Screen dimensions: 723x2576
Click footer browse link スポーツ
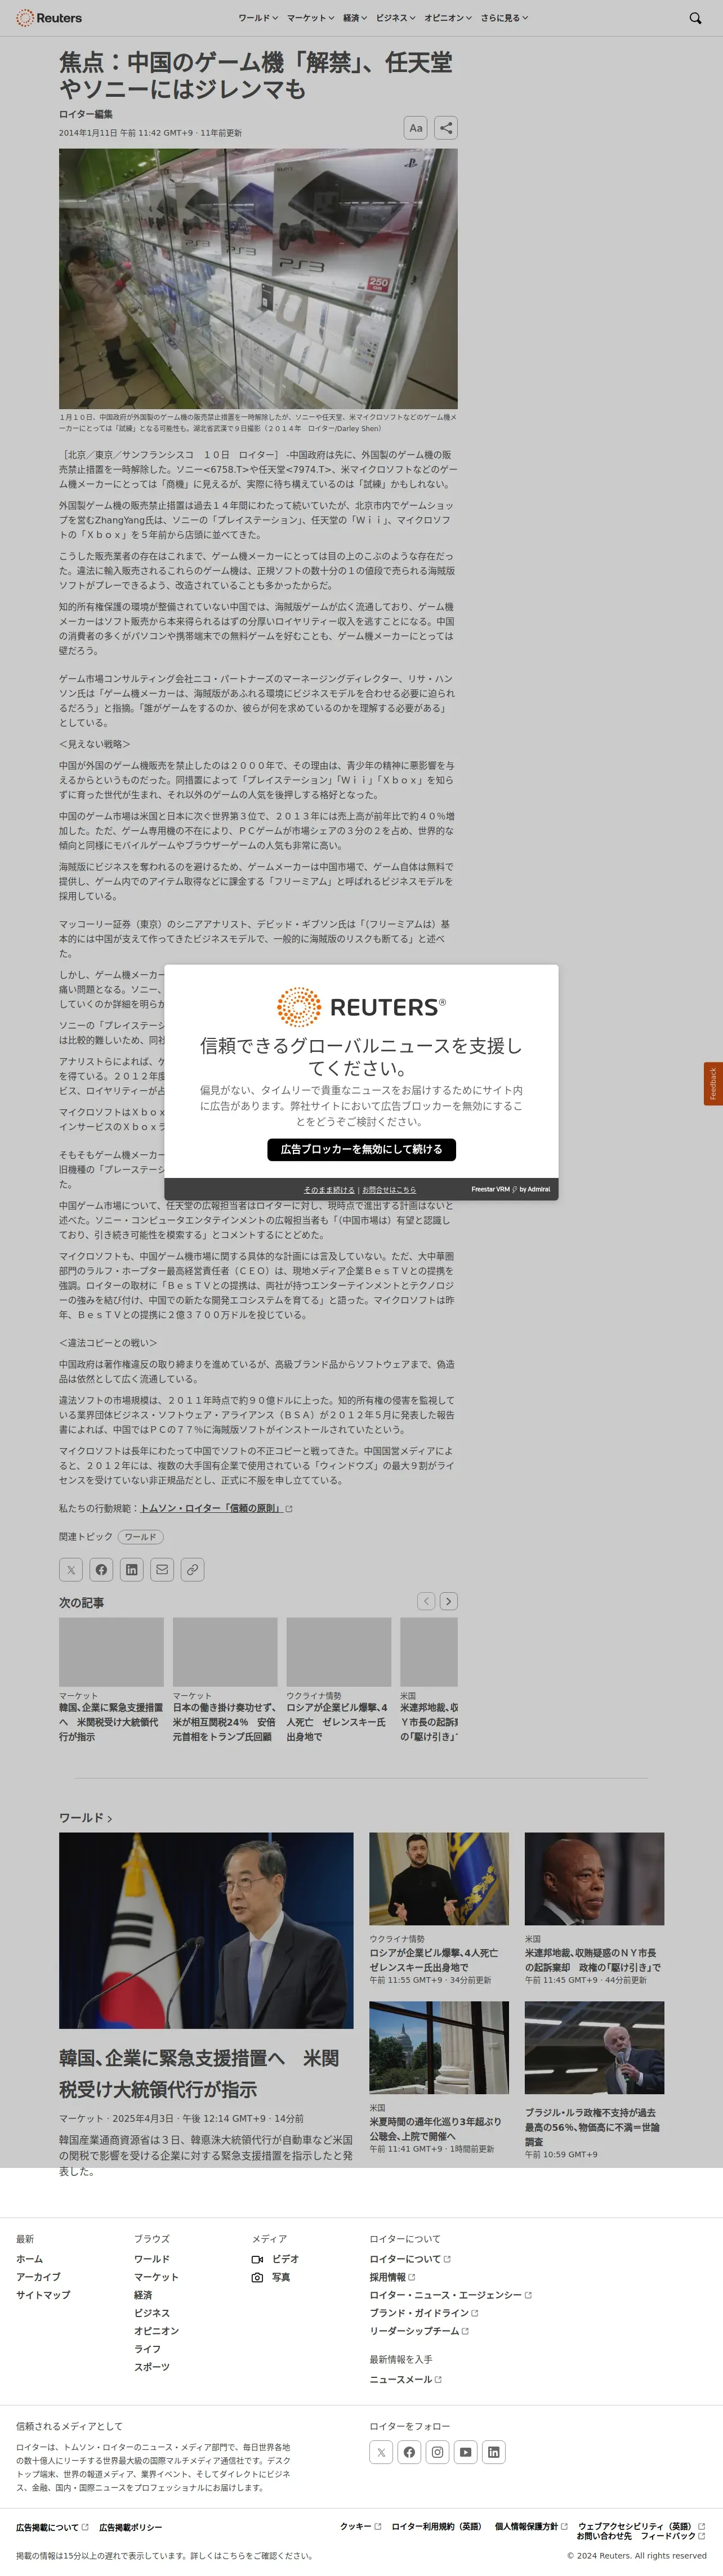pyautogui.click(x=152, y=2367)
